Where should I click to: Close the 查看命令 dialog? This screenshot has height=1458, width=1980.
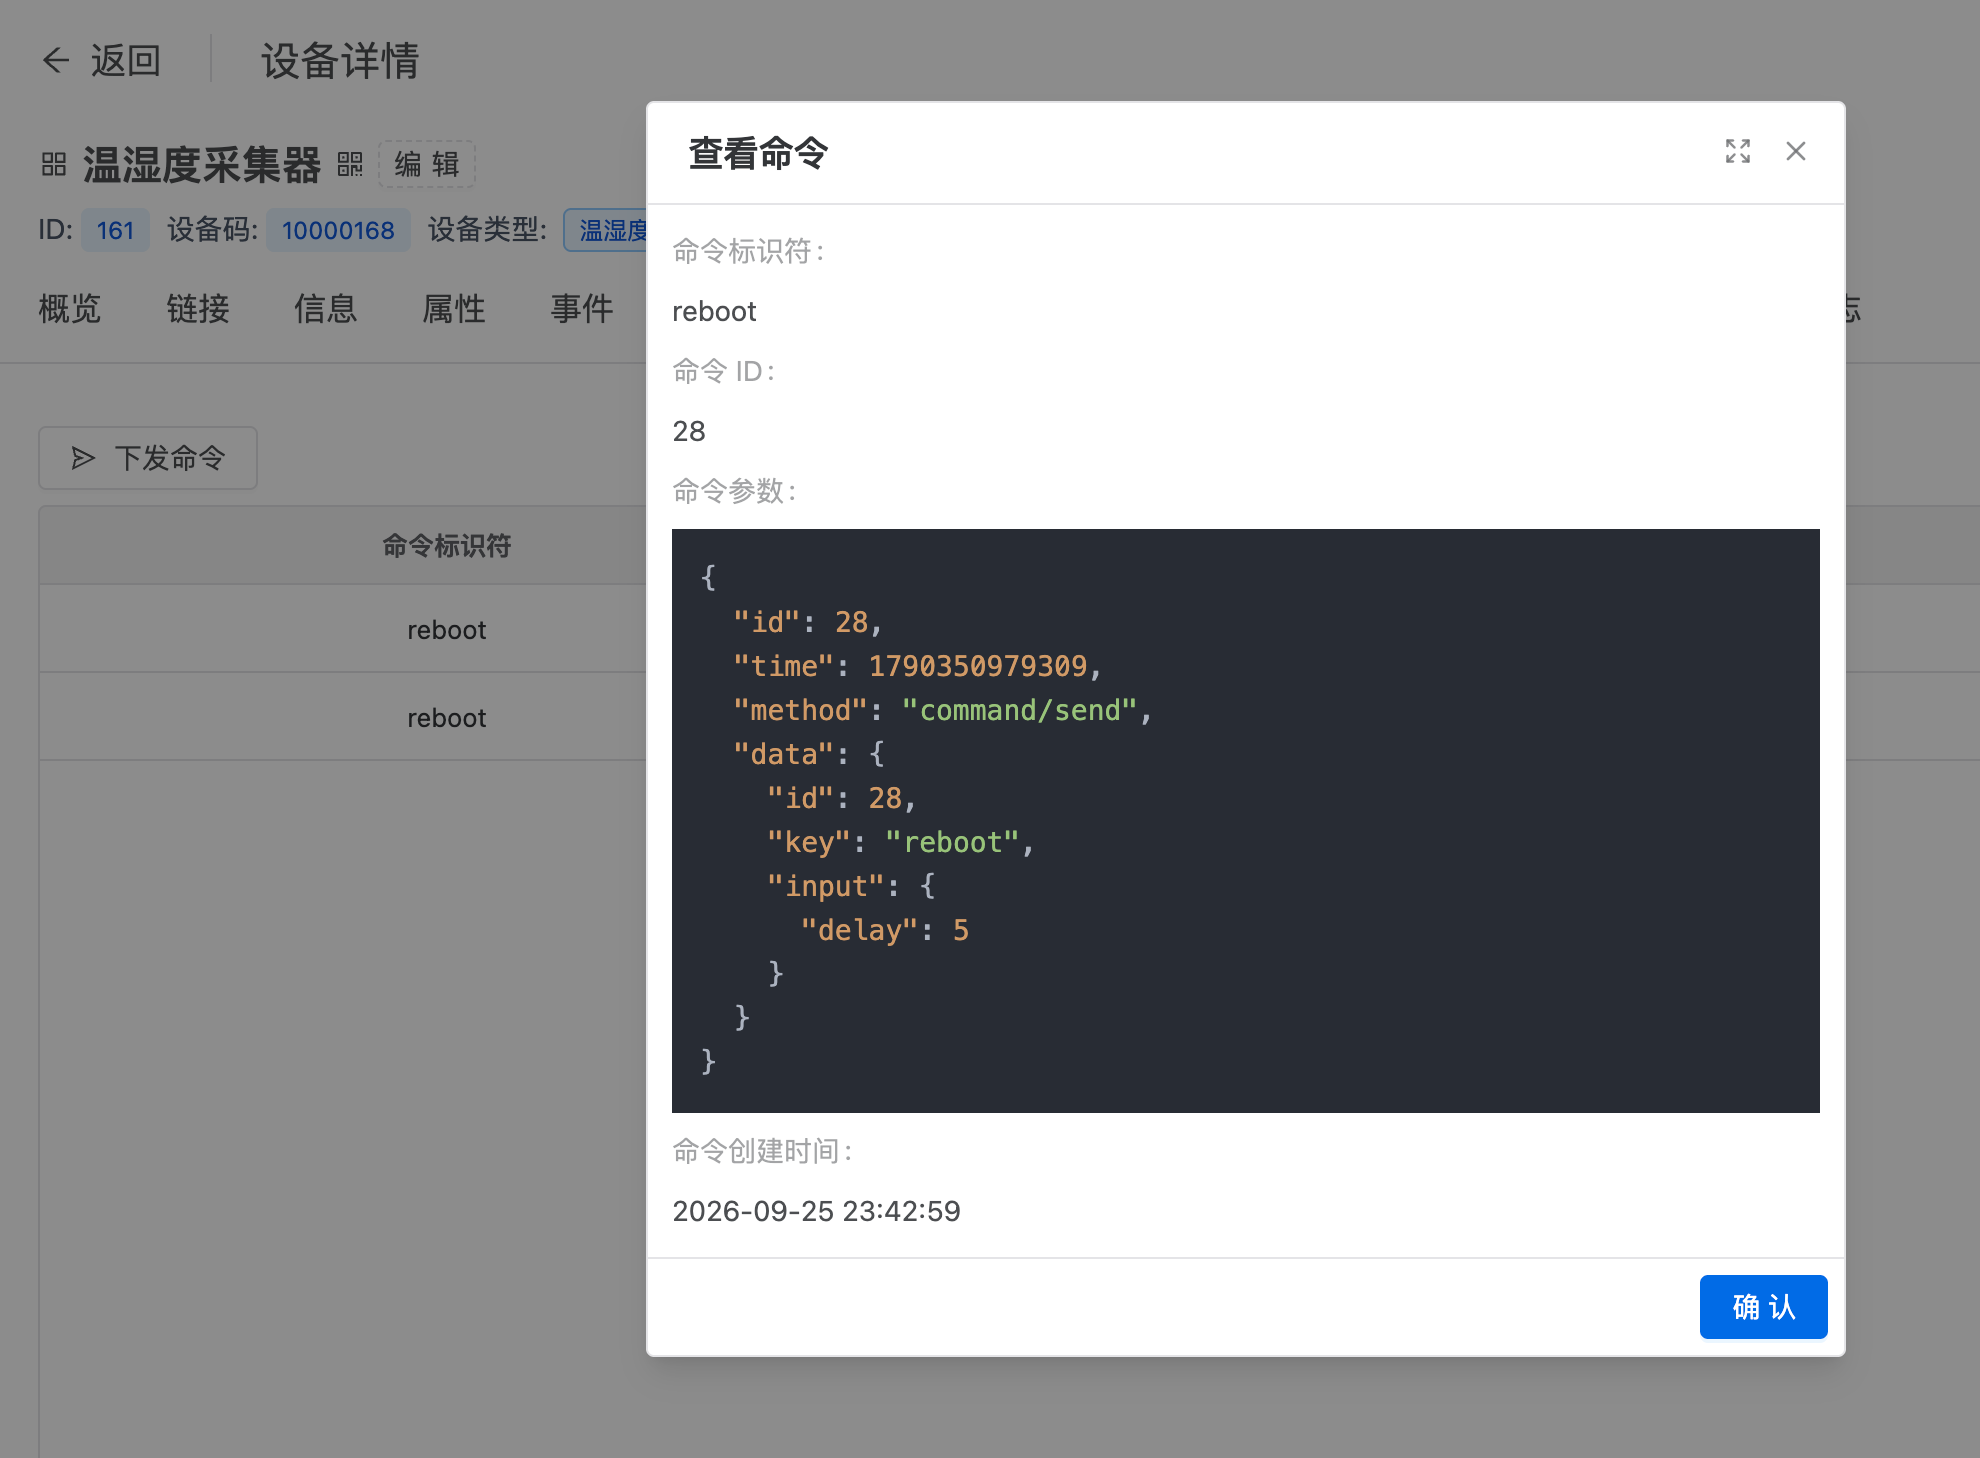(x=1796, y=151)
